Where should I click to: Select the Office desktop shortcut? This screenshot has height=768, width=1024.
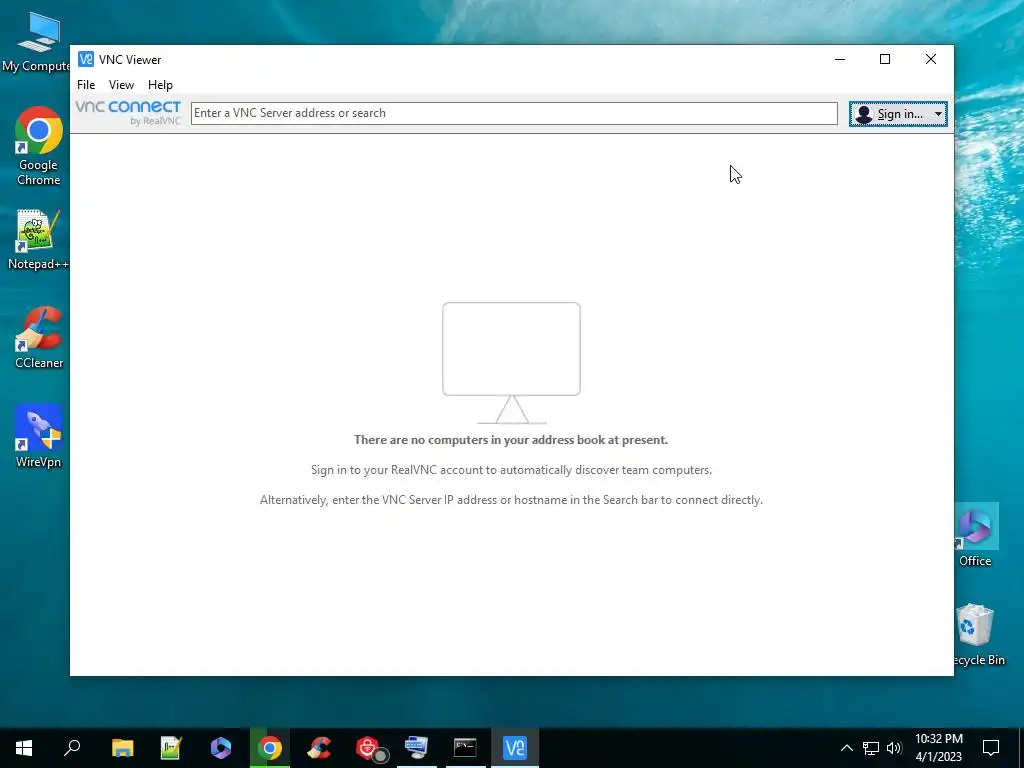click(975, 536)
